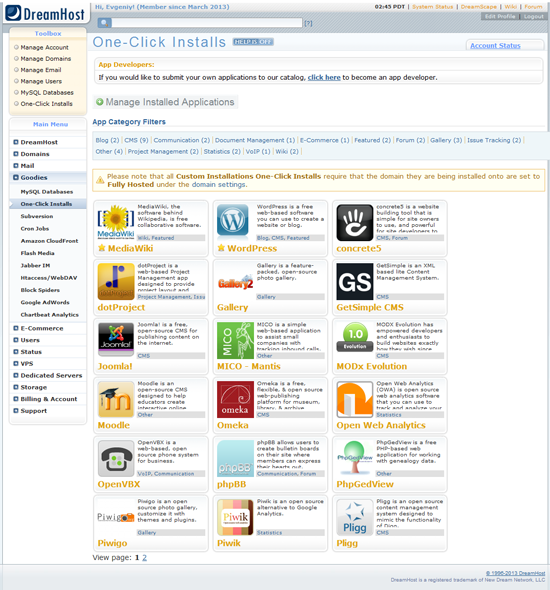Follow the 'click here' app developer link
550x590 pixels.
click(x=324, y=78)
